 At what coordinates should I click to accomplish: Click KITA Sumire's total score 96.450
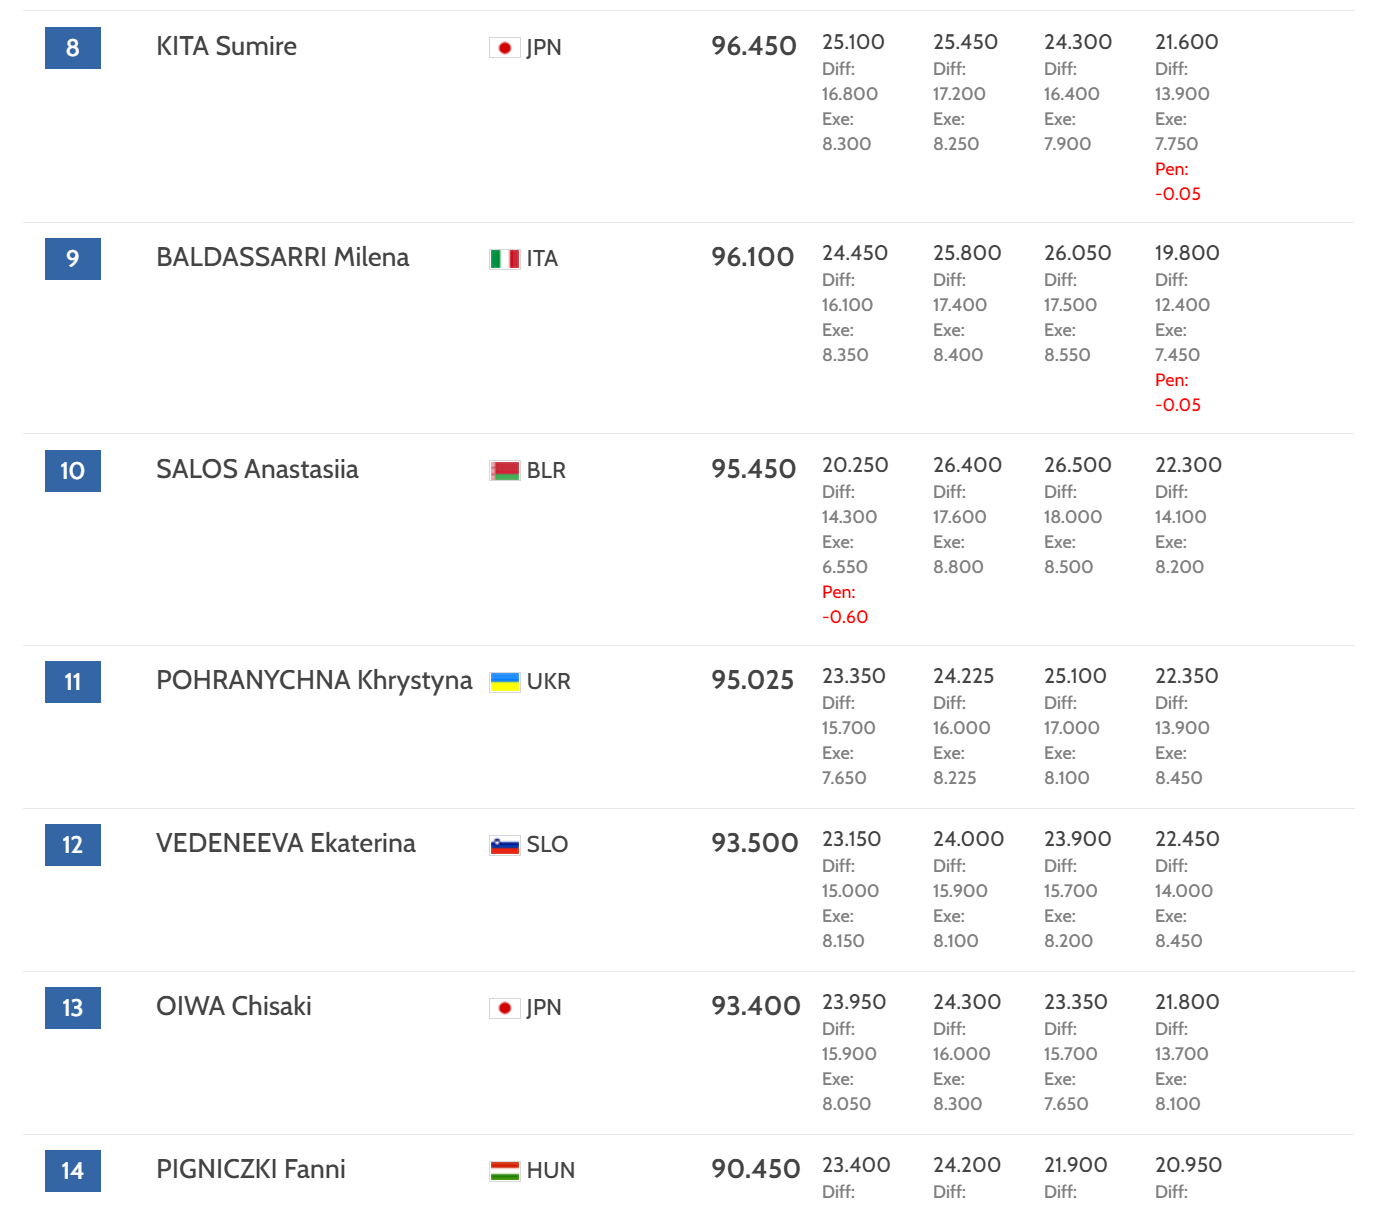coord(753,47)
